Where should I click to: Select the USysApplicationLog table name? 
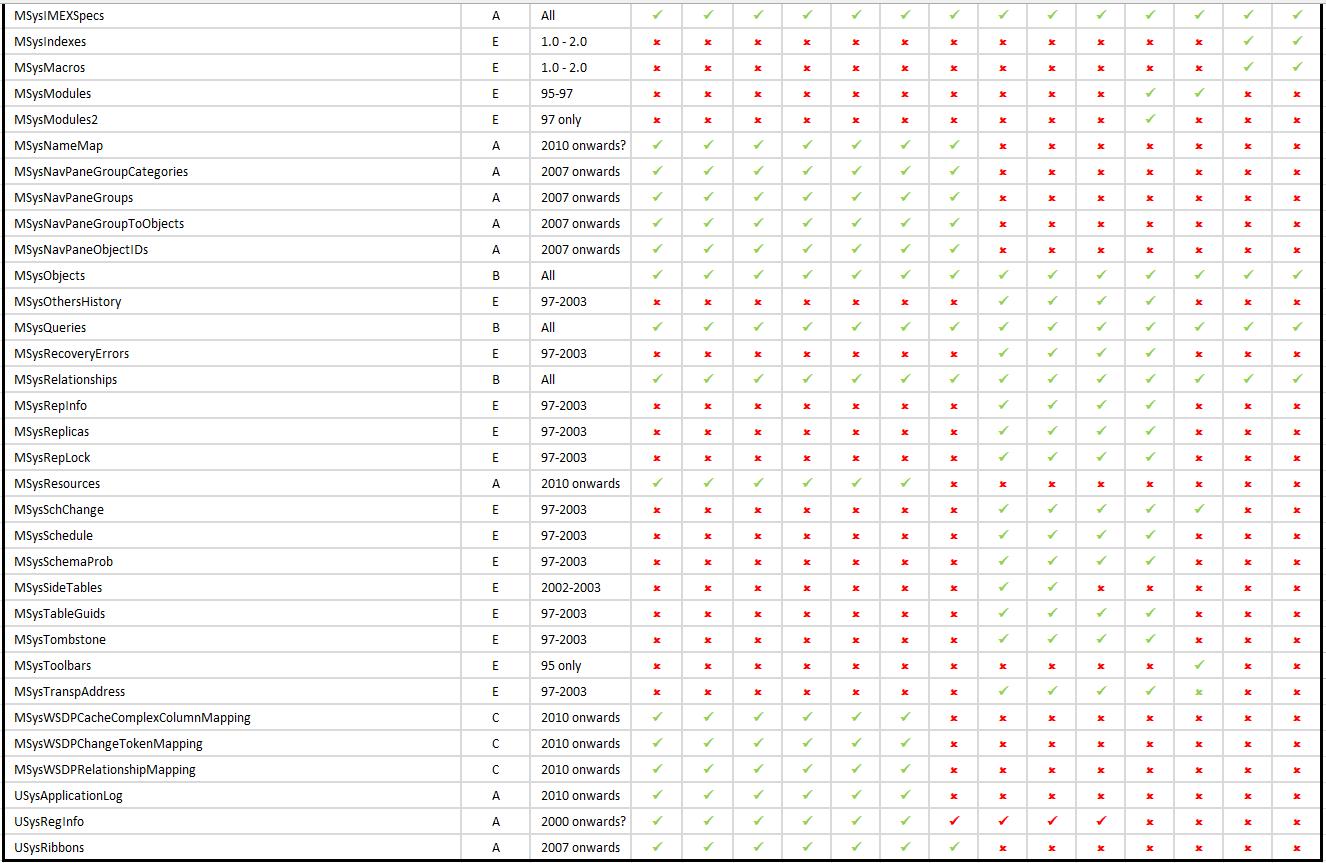[69, 796]
